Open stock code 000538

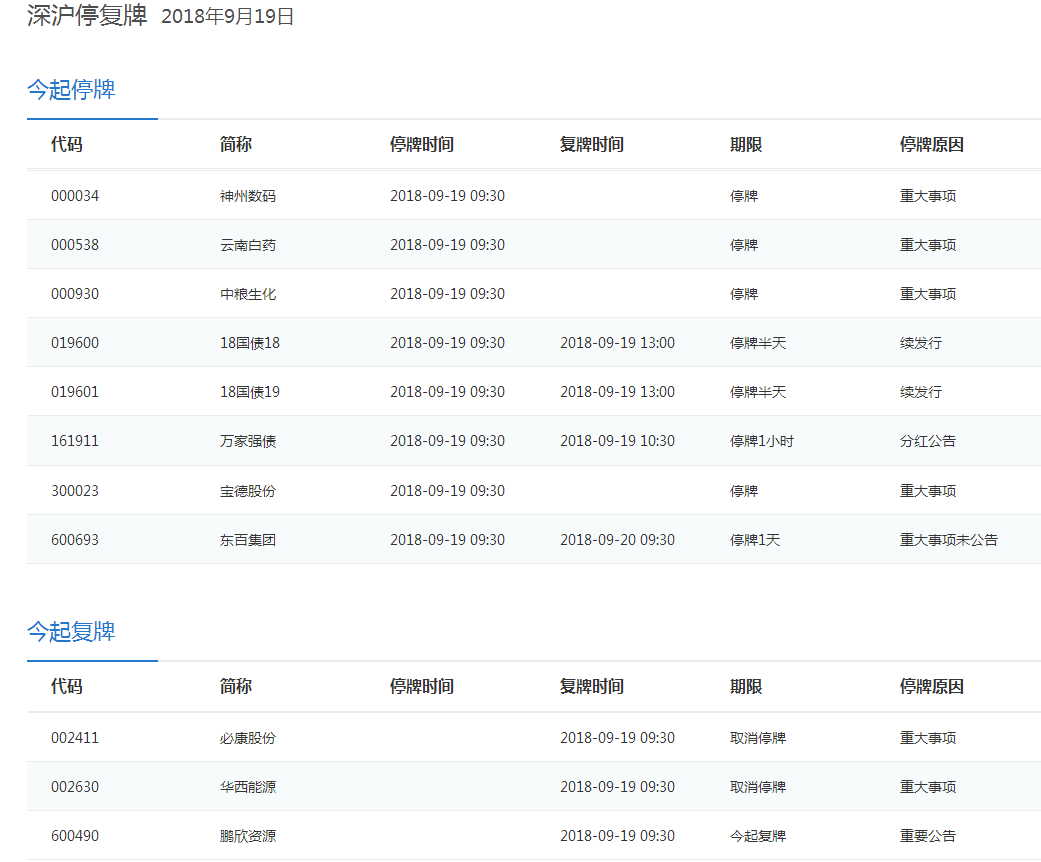(75, 245)
